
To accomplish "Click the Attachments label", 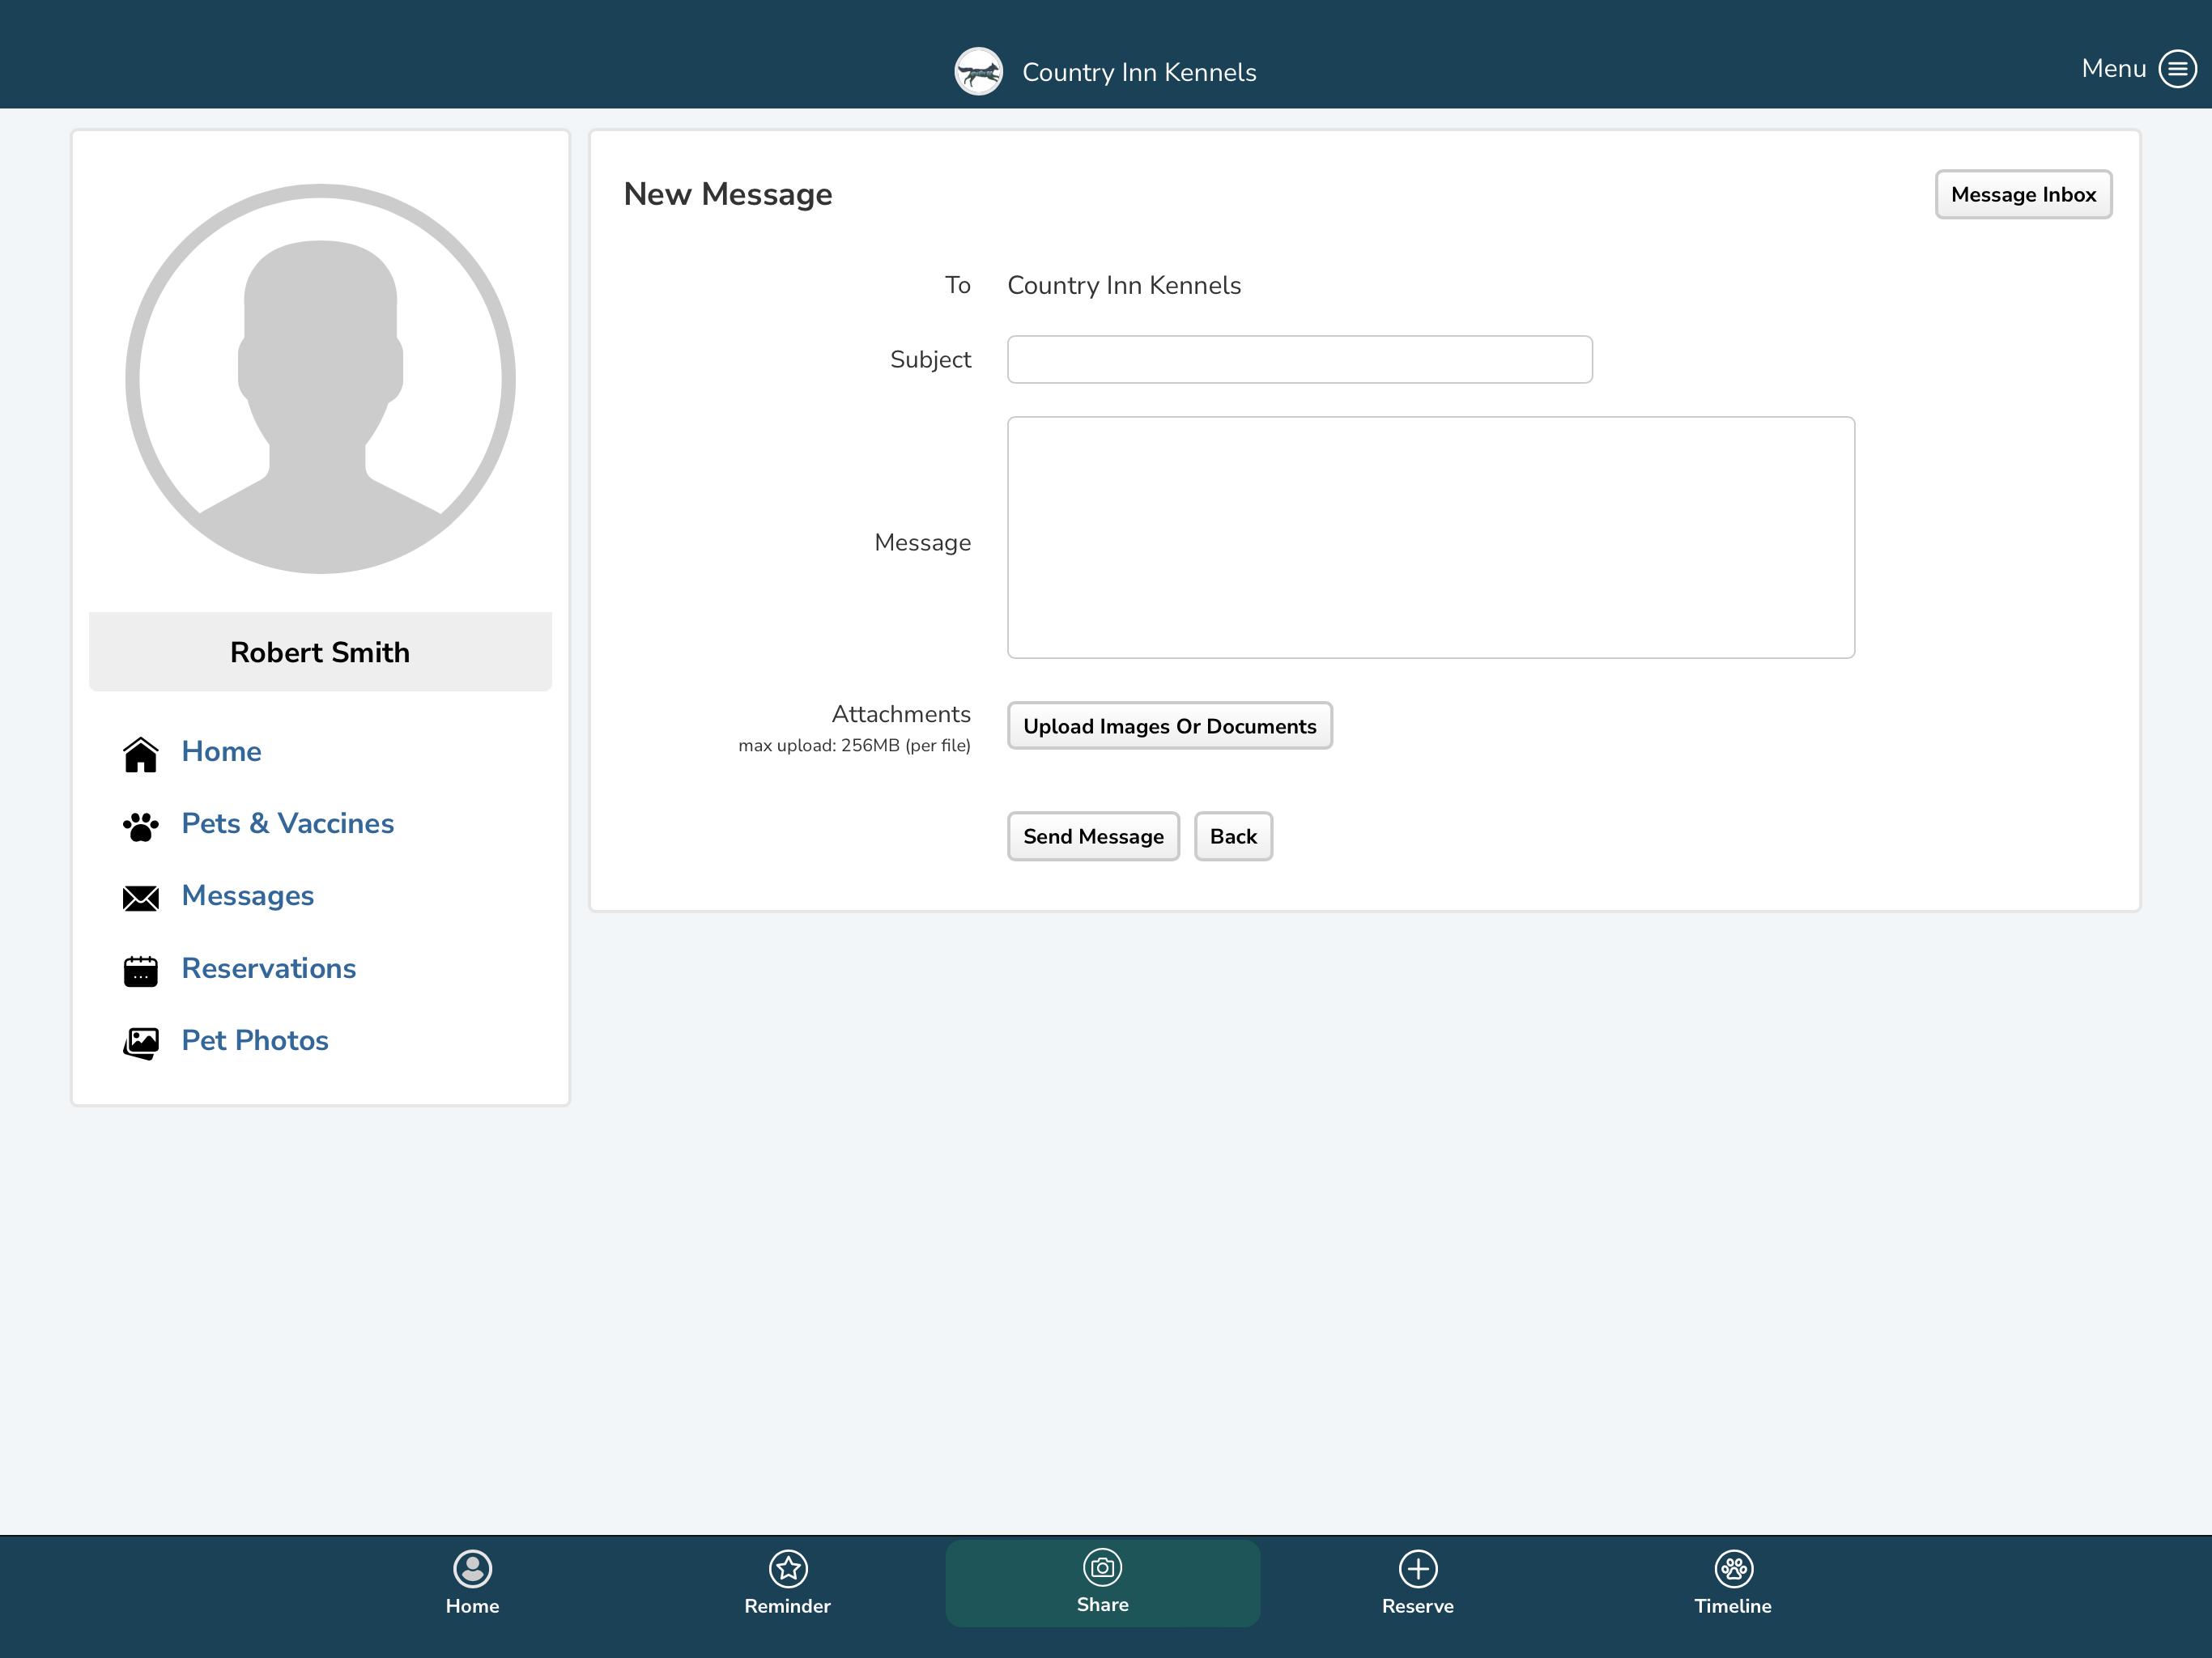I will (901, 713).
